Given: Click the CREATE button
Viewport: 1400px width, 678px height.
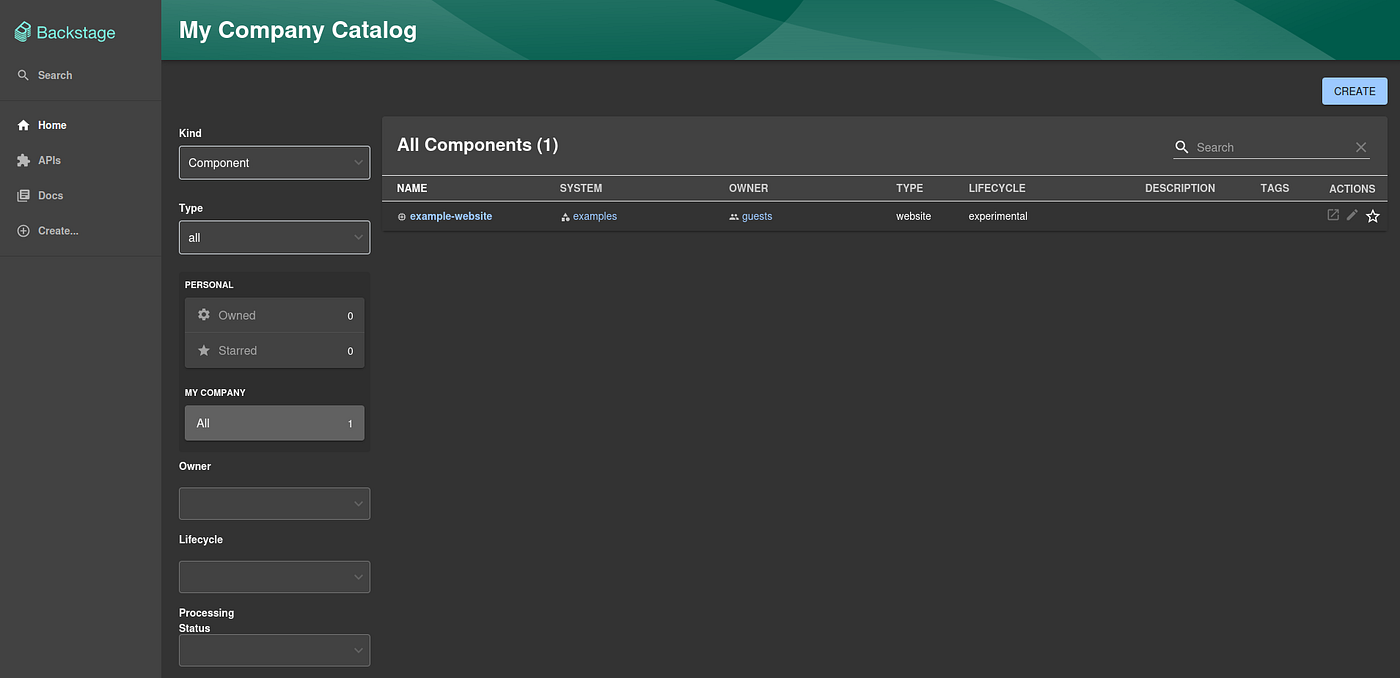Looking at the screenshot, I should 1354,91.
